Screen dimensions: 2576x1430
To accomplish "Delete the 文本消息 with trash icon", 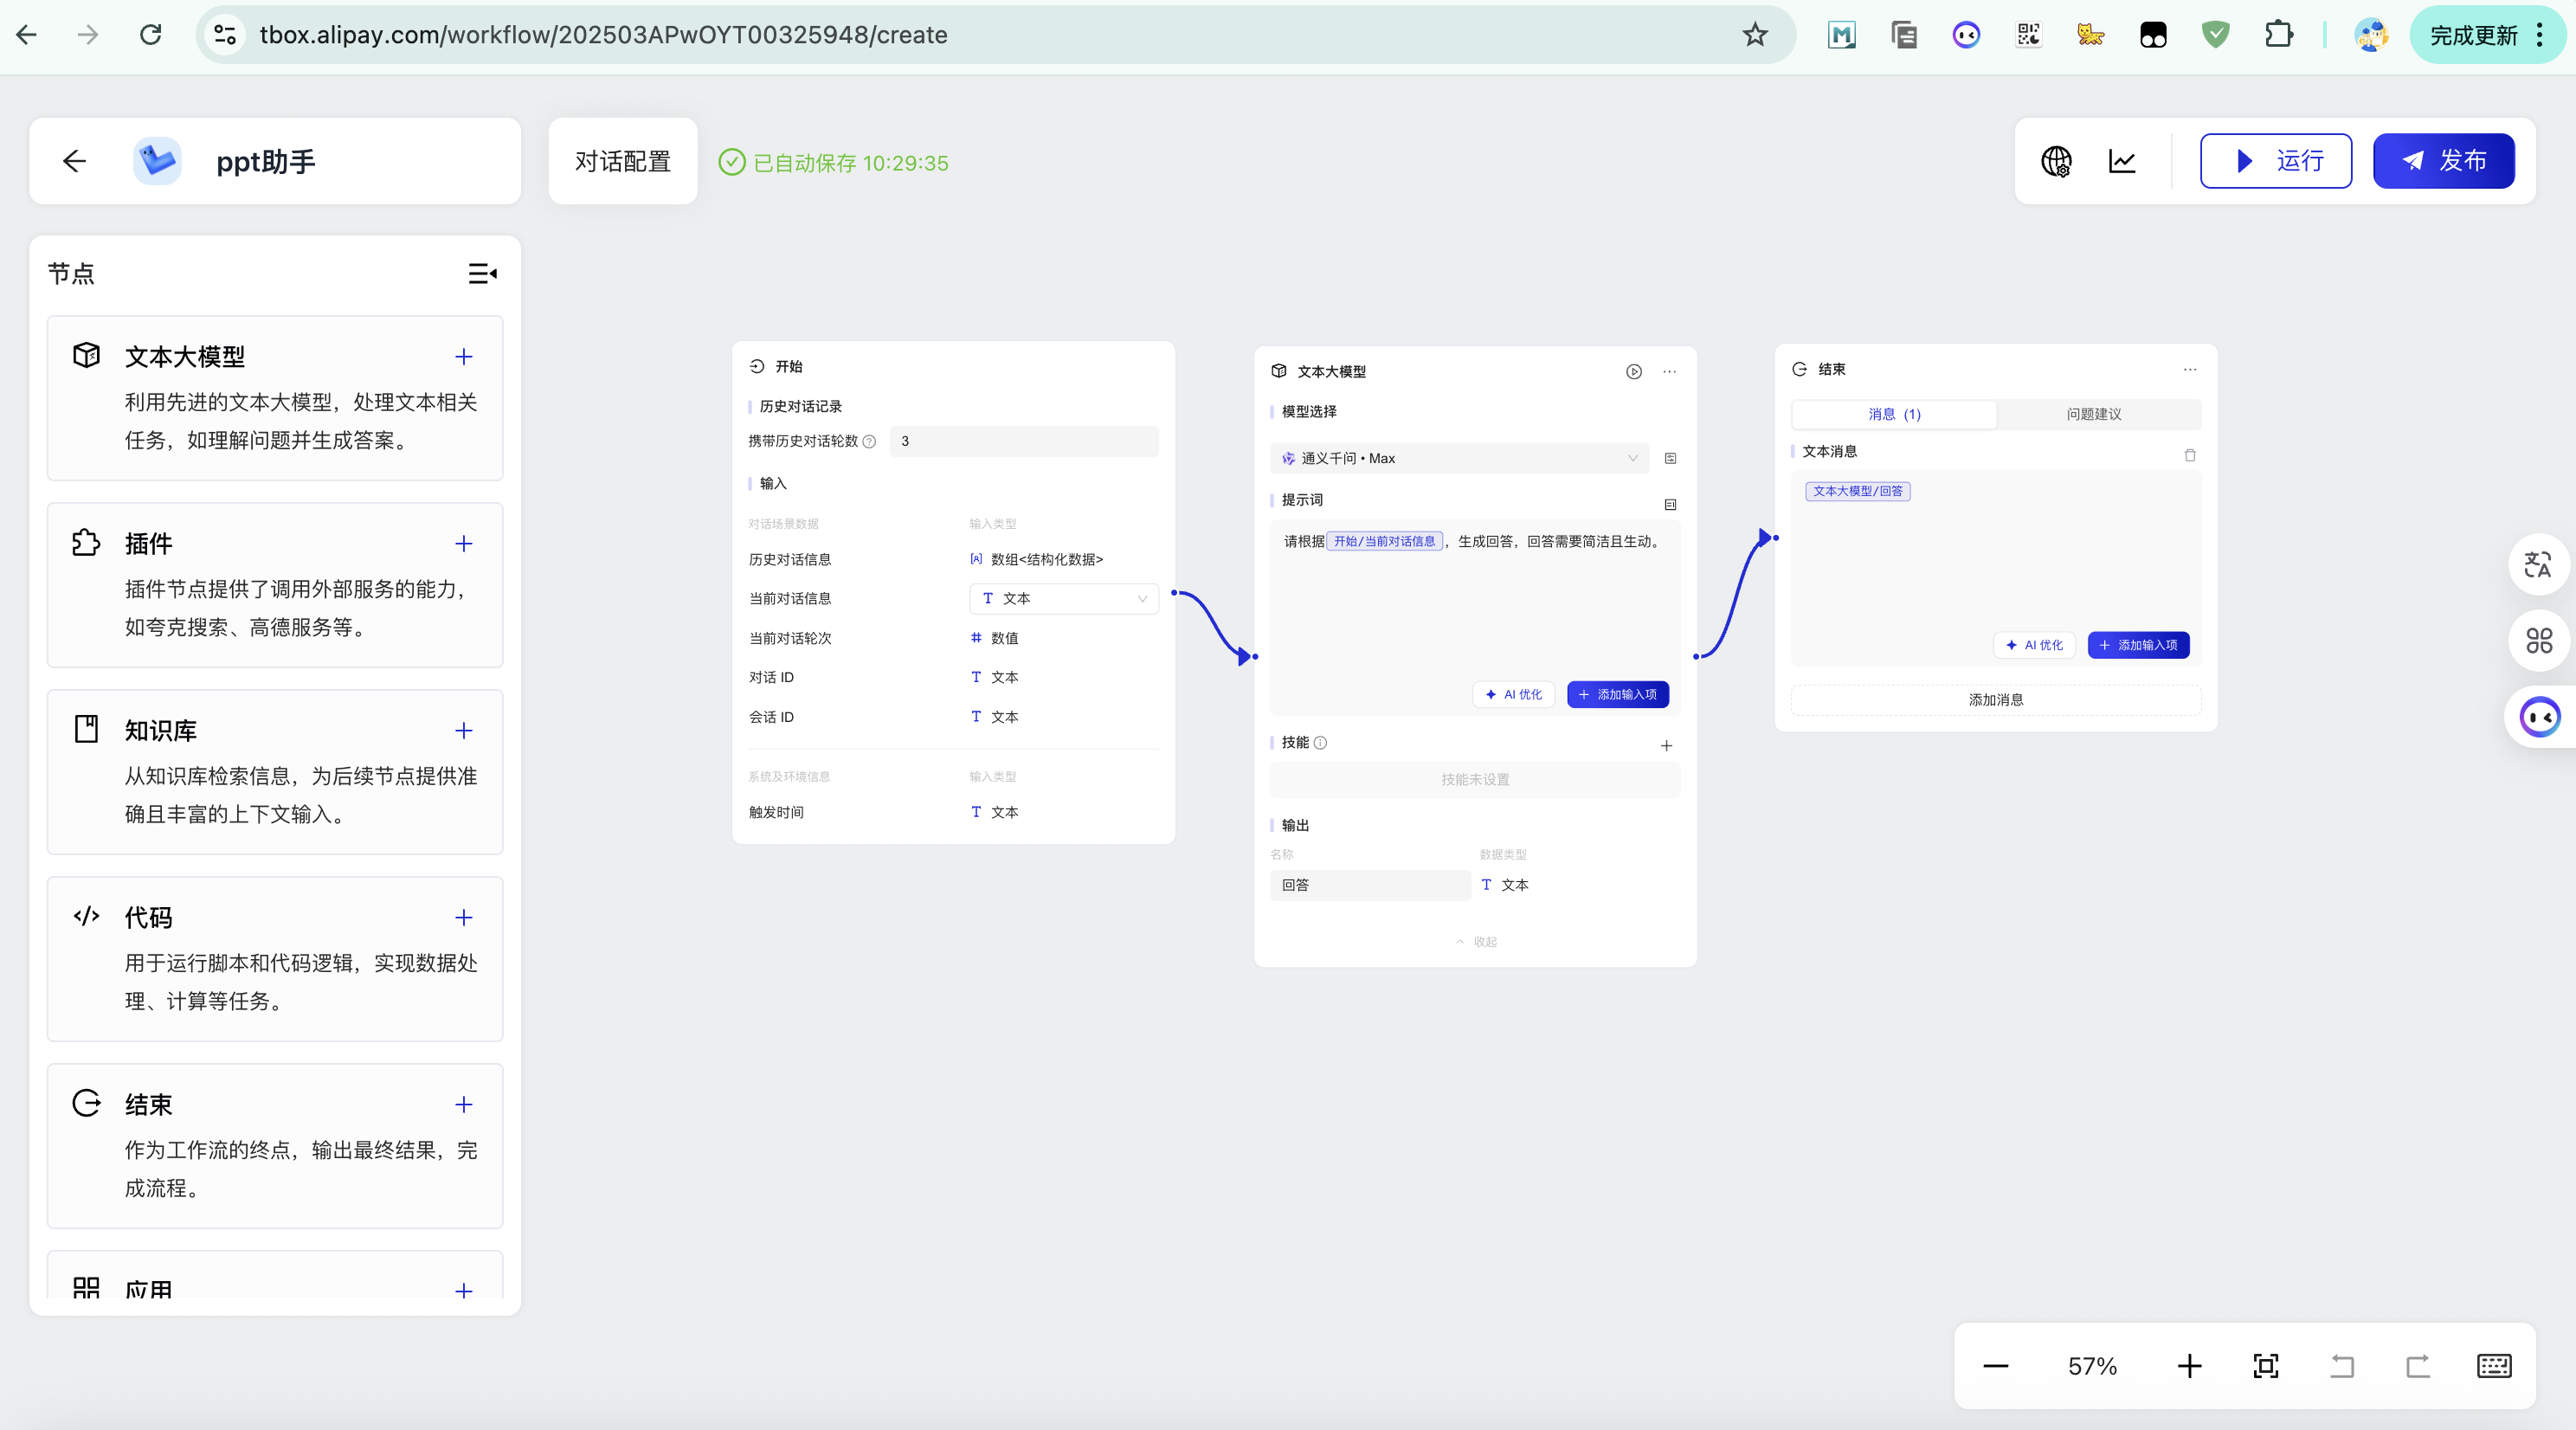I will click(x=2190, y=455).
